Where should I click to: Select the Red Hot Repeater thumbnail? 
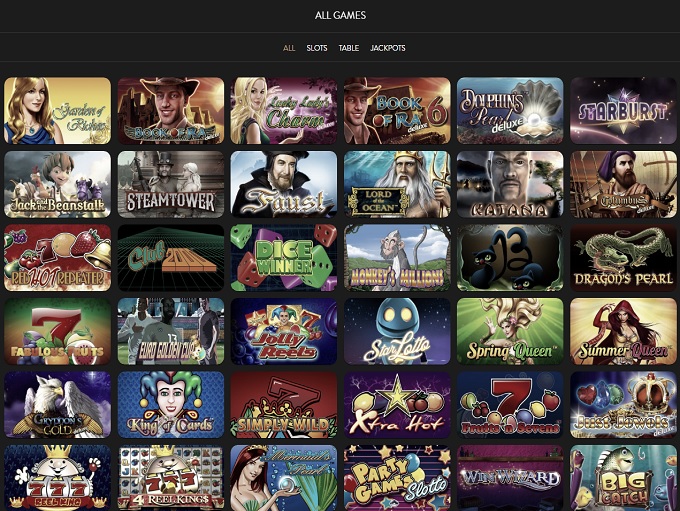(x=58, y=258)
